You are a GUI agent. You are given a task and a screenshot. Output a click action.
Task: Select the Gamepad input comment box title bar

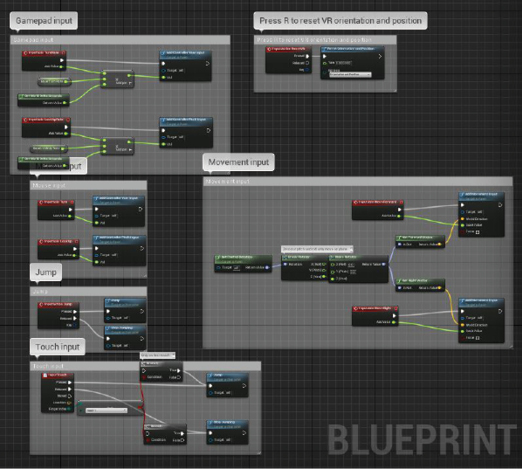click(120, 40)
